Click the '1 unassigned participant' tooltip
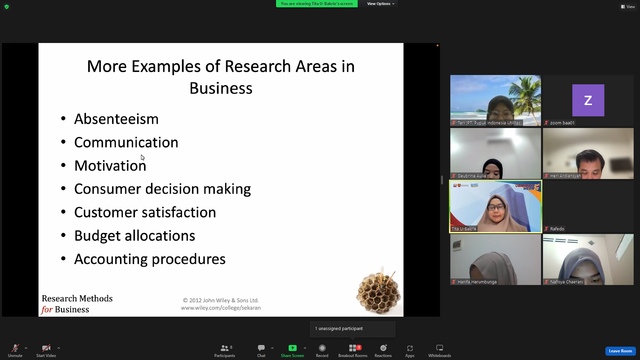The width and height of the screenshot is (640, 360). (x=353, y=329)
